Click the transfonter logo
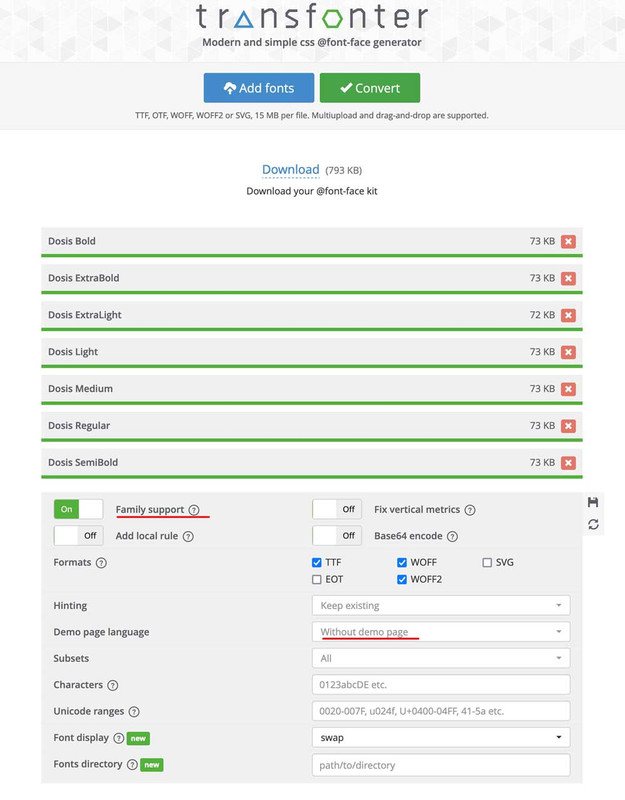This screenshot has width=625, height=800. pos(312,16)
